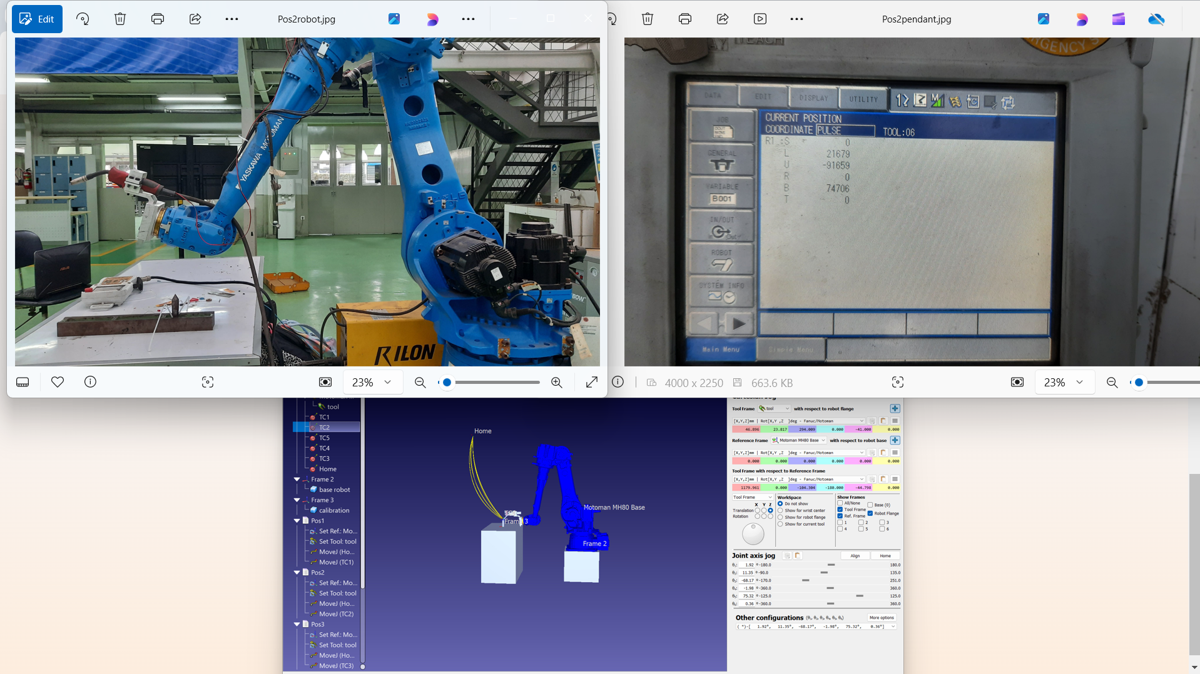
Task: Favorite Pos2robot.jpg with the heart icon
Action: click(57, 382)
